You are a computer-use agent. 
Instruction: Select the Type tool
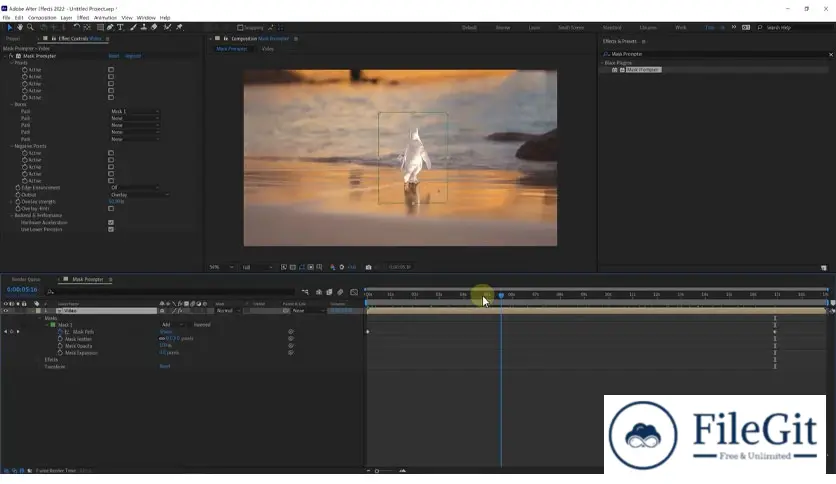tap(120, 27)
